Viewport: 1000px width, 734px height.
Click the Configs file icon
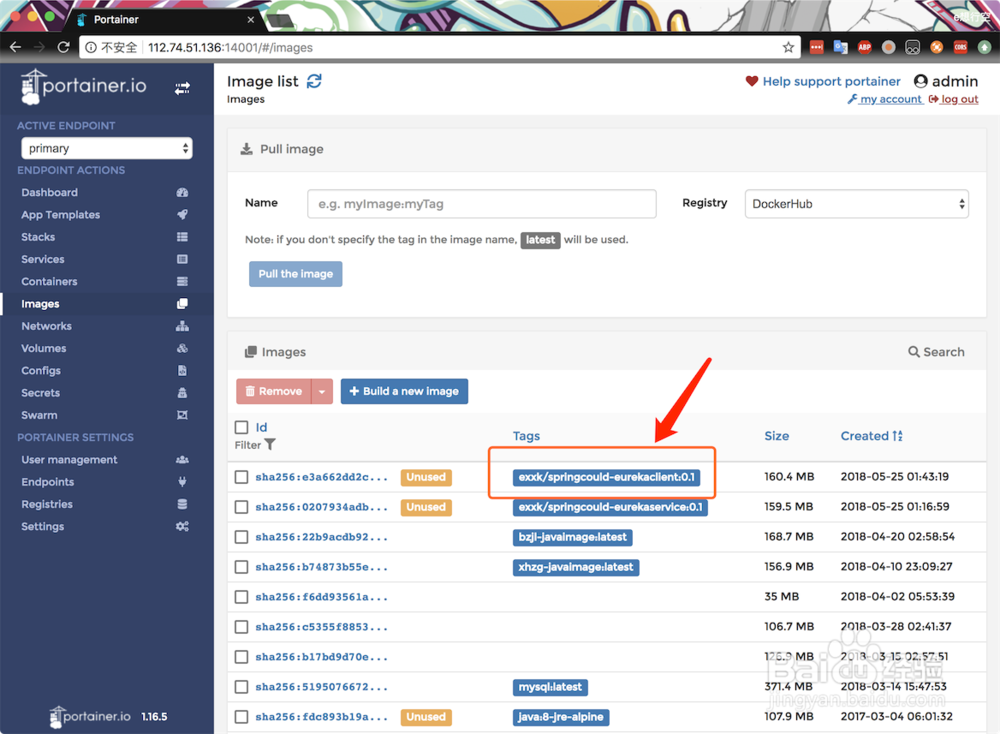pos(182,371)
